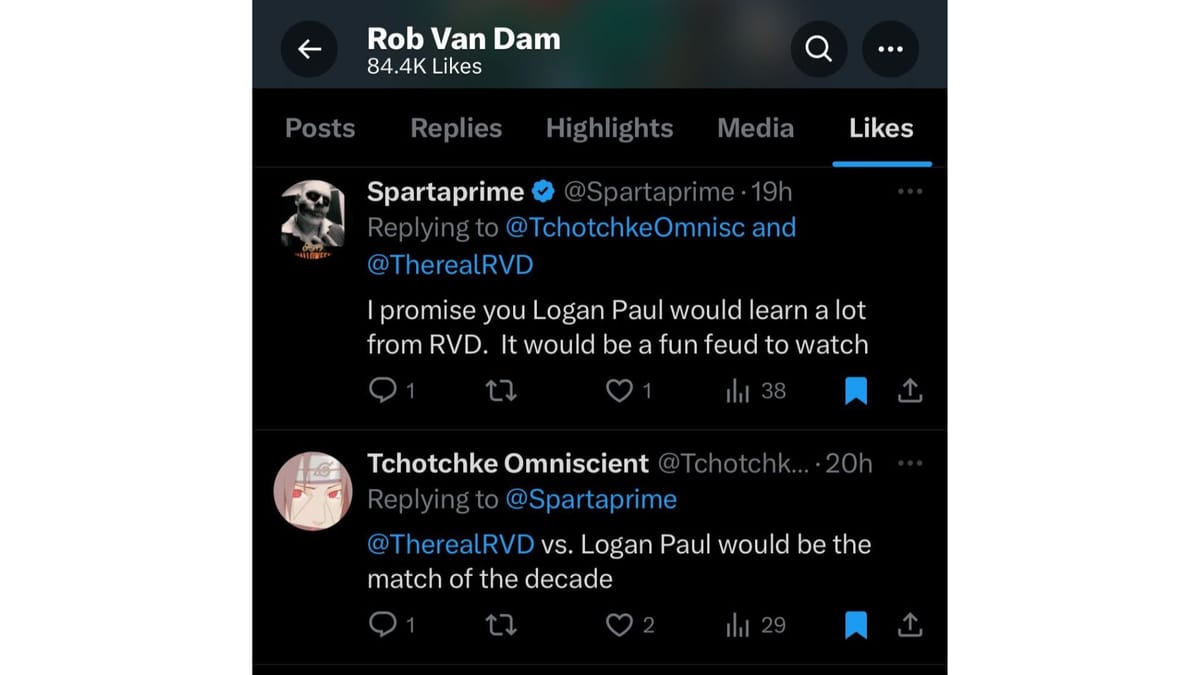Unbookmark Spartaprime's tweet
The width and height of the screenshot is (1200, 675).
(x=856, y=390)
